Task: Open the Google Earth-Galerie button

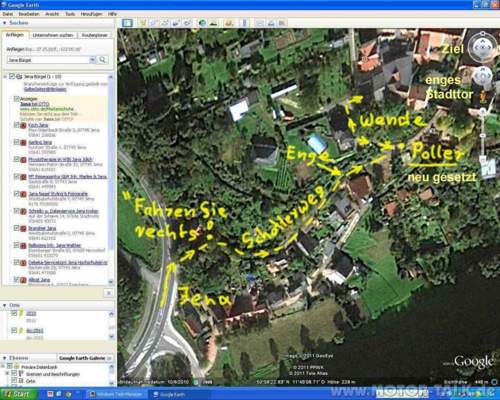Action: (x=84, y=358)
